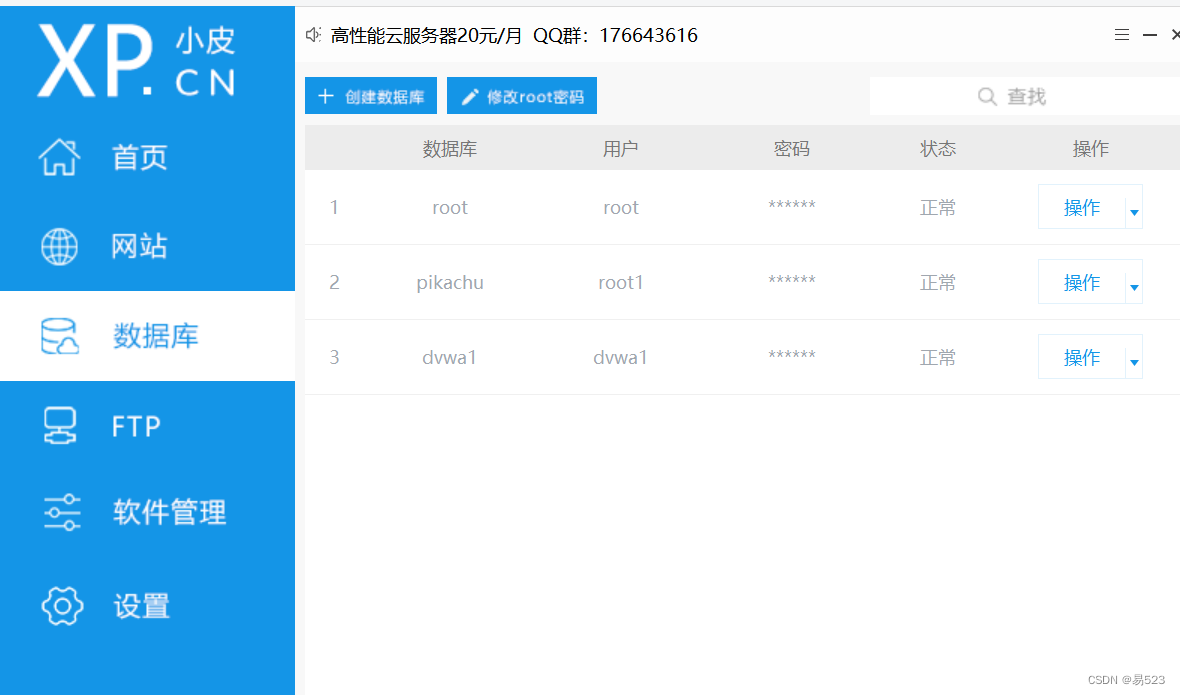
Task: Click the 数据库 database icon in sidebar
Action: [60, 336]
